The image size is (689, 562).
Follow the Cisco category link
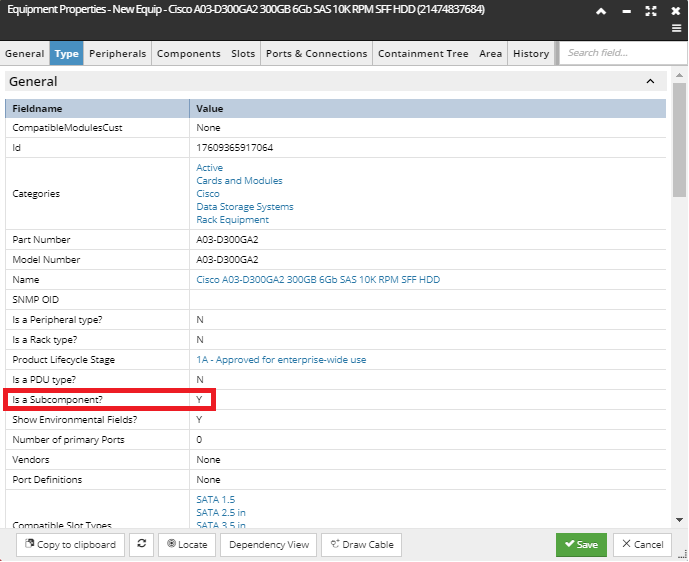pyautogui.click(x=207, y=194)
